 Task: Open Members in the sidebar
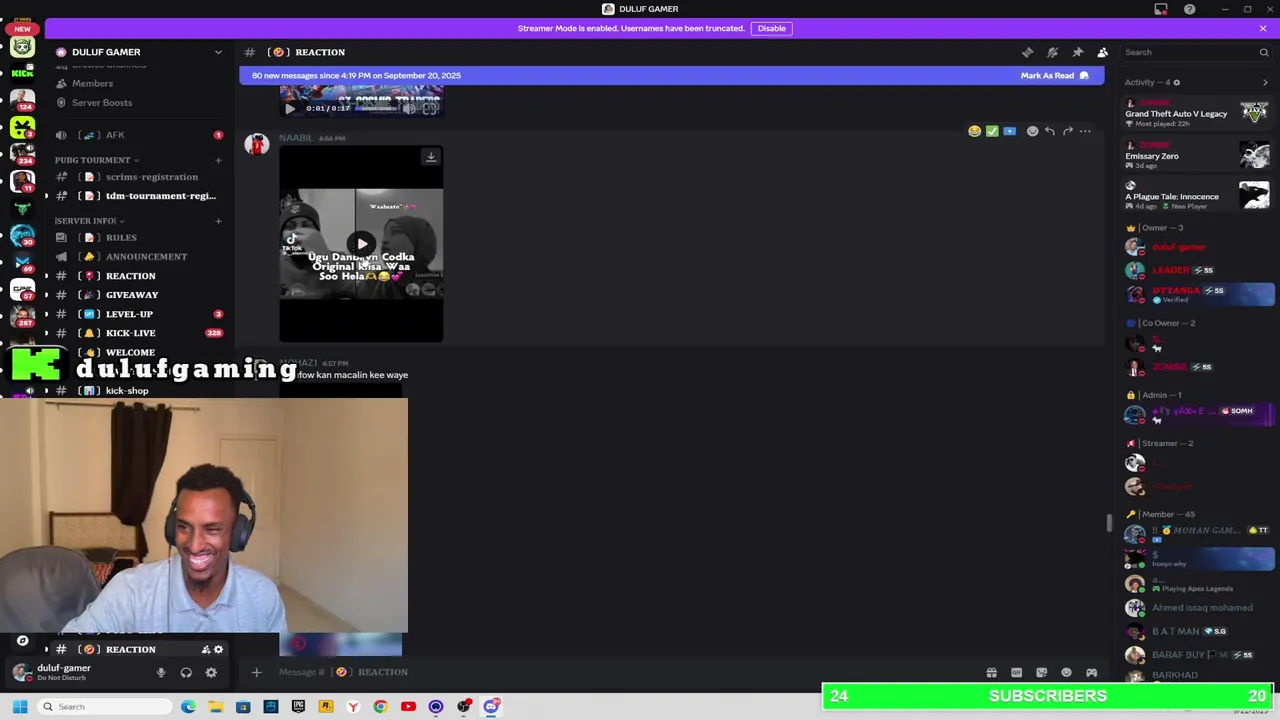(x=92, y=83)
